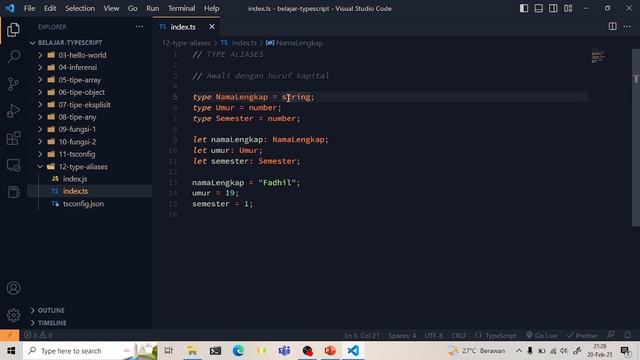Image resolution: width=640 pixels, height=360 pixels.
Task: Open the Run menu
Action: point(153,8)
